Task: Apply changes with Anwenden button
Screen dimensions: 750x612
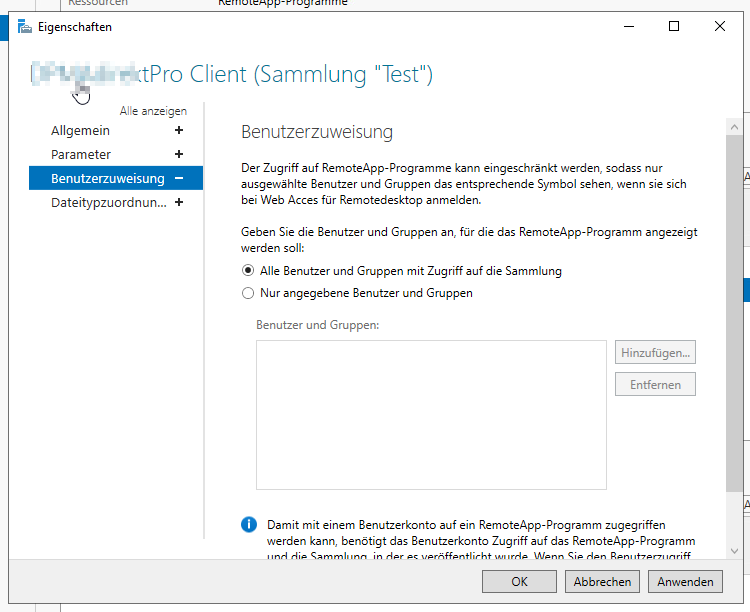Action: (x=685, y=581)
